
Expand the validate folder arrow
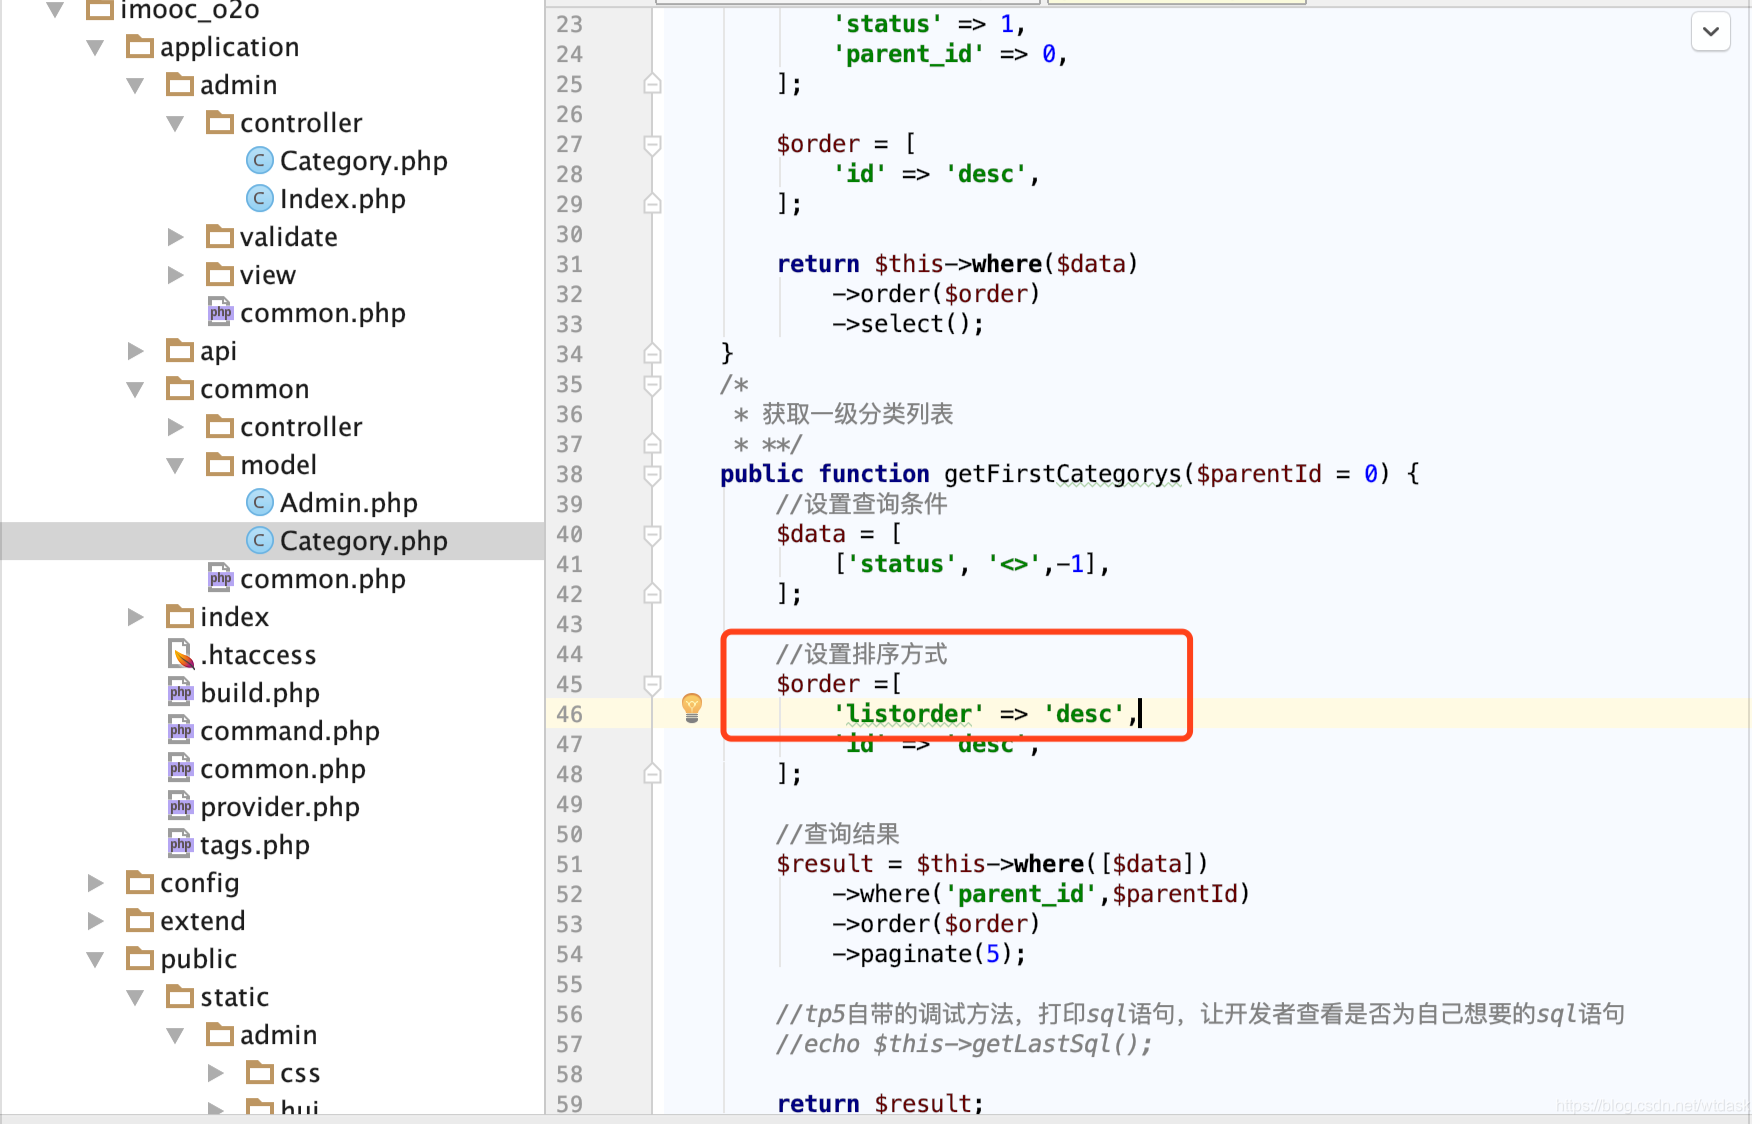coord(176,237)
